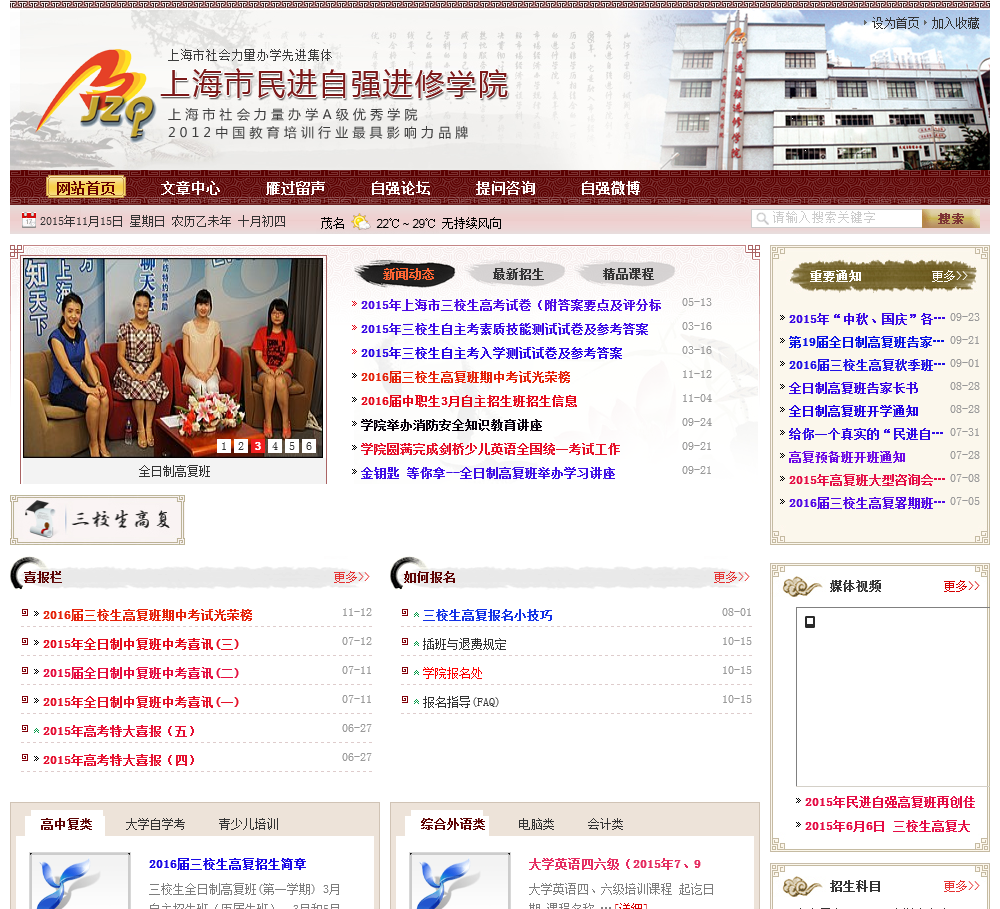This screenshot has width=1000, height=909.
Task: Click the JZQ school logo
Action: (96, 94)
